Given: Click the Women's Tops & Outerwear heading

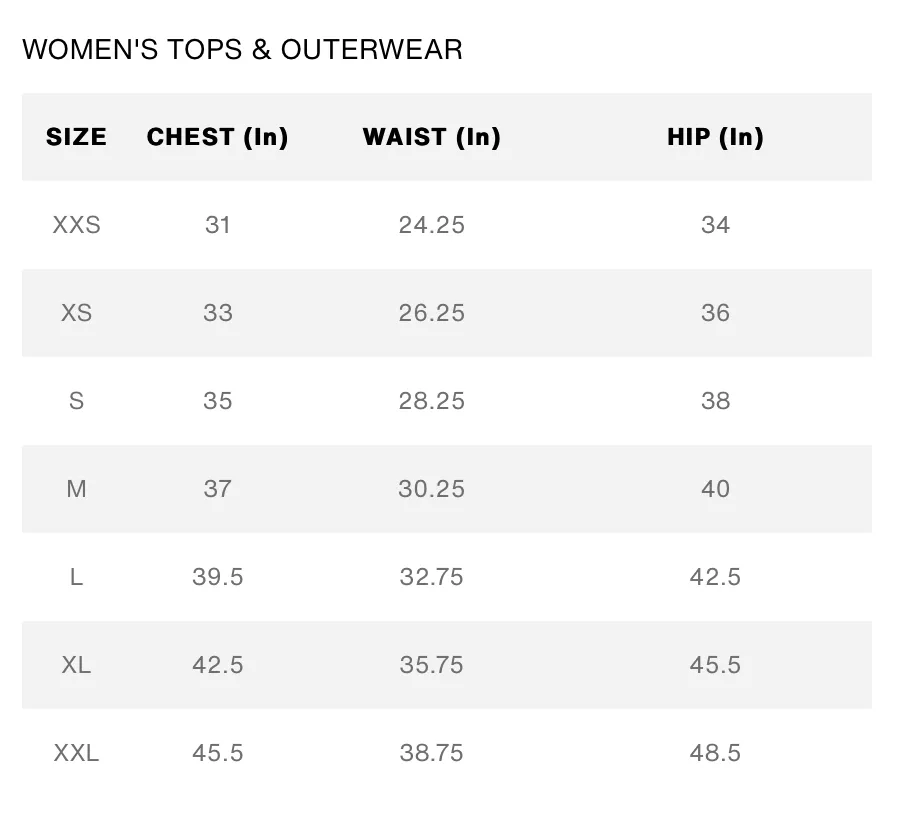Looking at the screenshot, I should [242, 49].
